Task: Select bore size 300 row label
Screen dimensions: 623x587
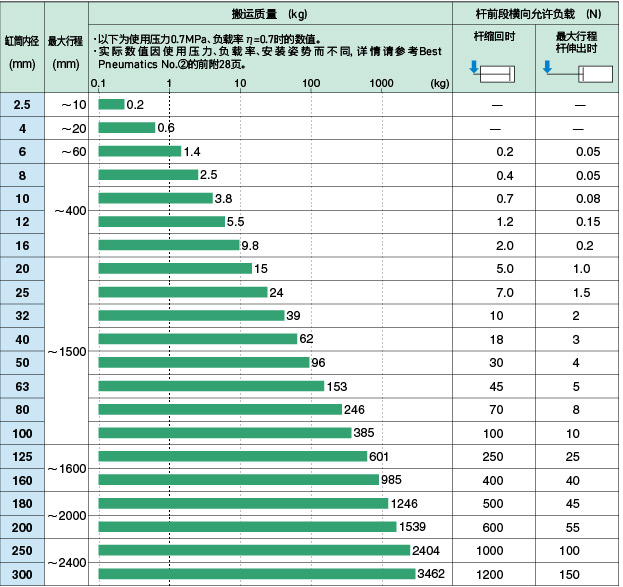Action: pos(22,574)
